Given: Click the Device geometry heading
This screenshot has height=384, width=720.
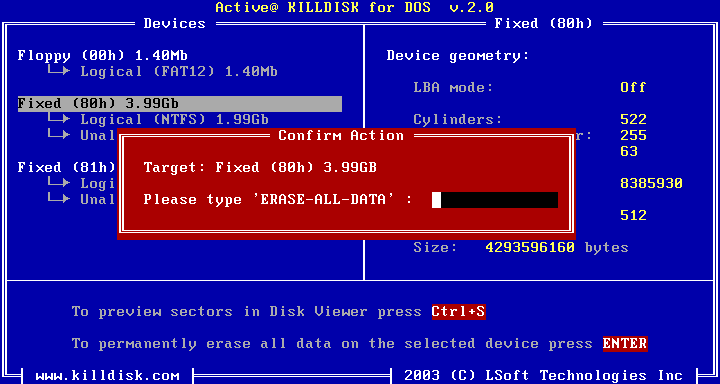Looking at the screenshot, I should coord(458,56).
